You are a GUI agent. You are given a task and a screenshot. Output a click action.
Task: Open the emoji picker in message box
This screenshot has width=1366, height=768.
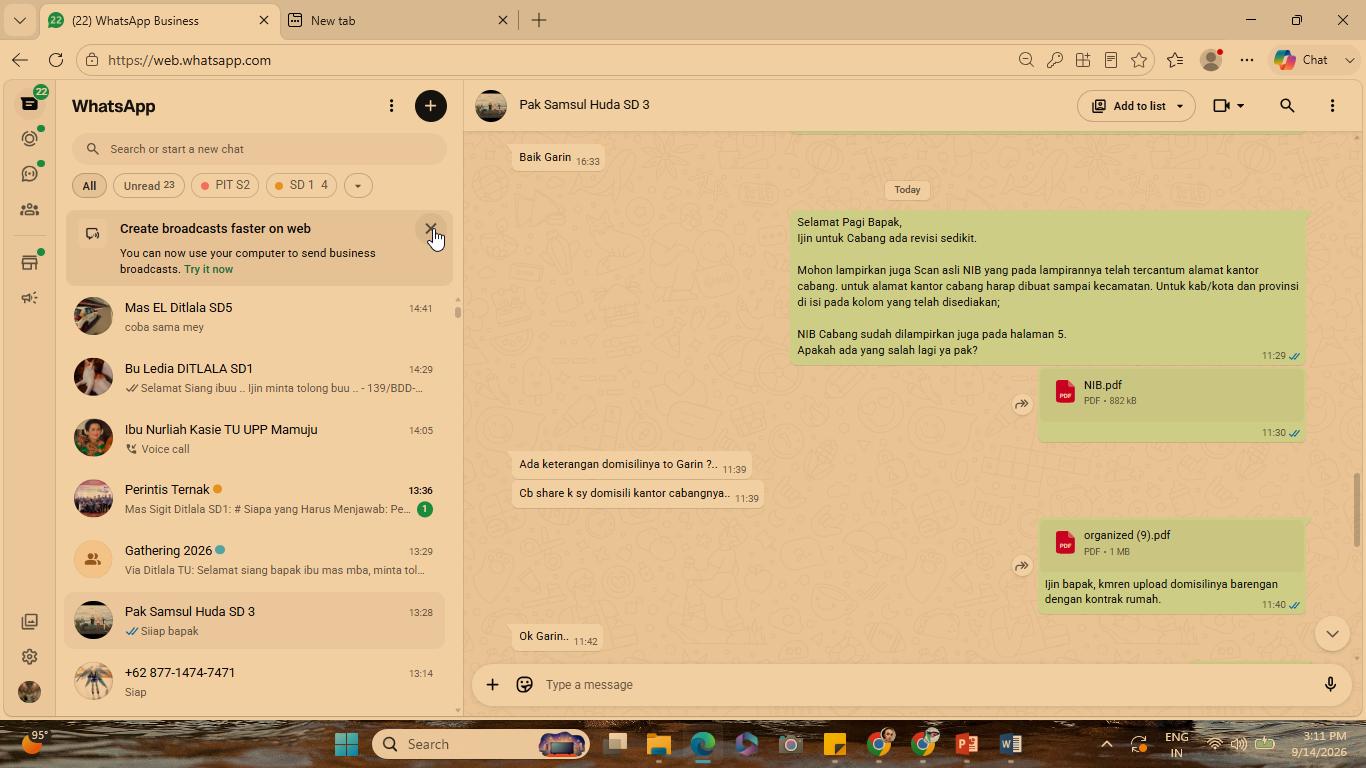pos(524,685)
